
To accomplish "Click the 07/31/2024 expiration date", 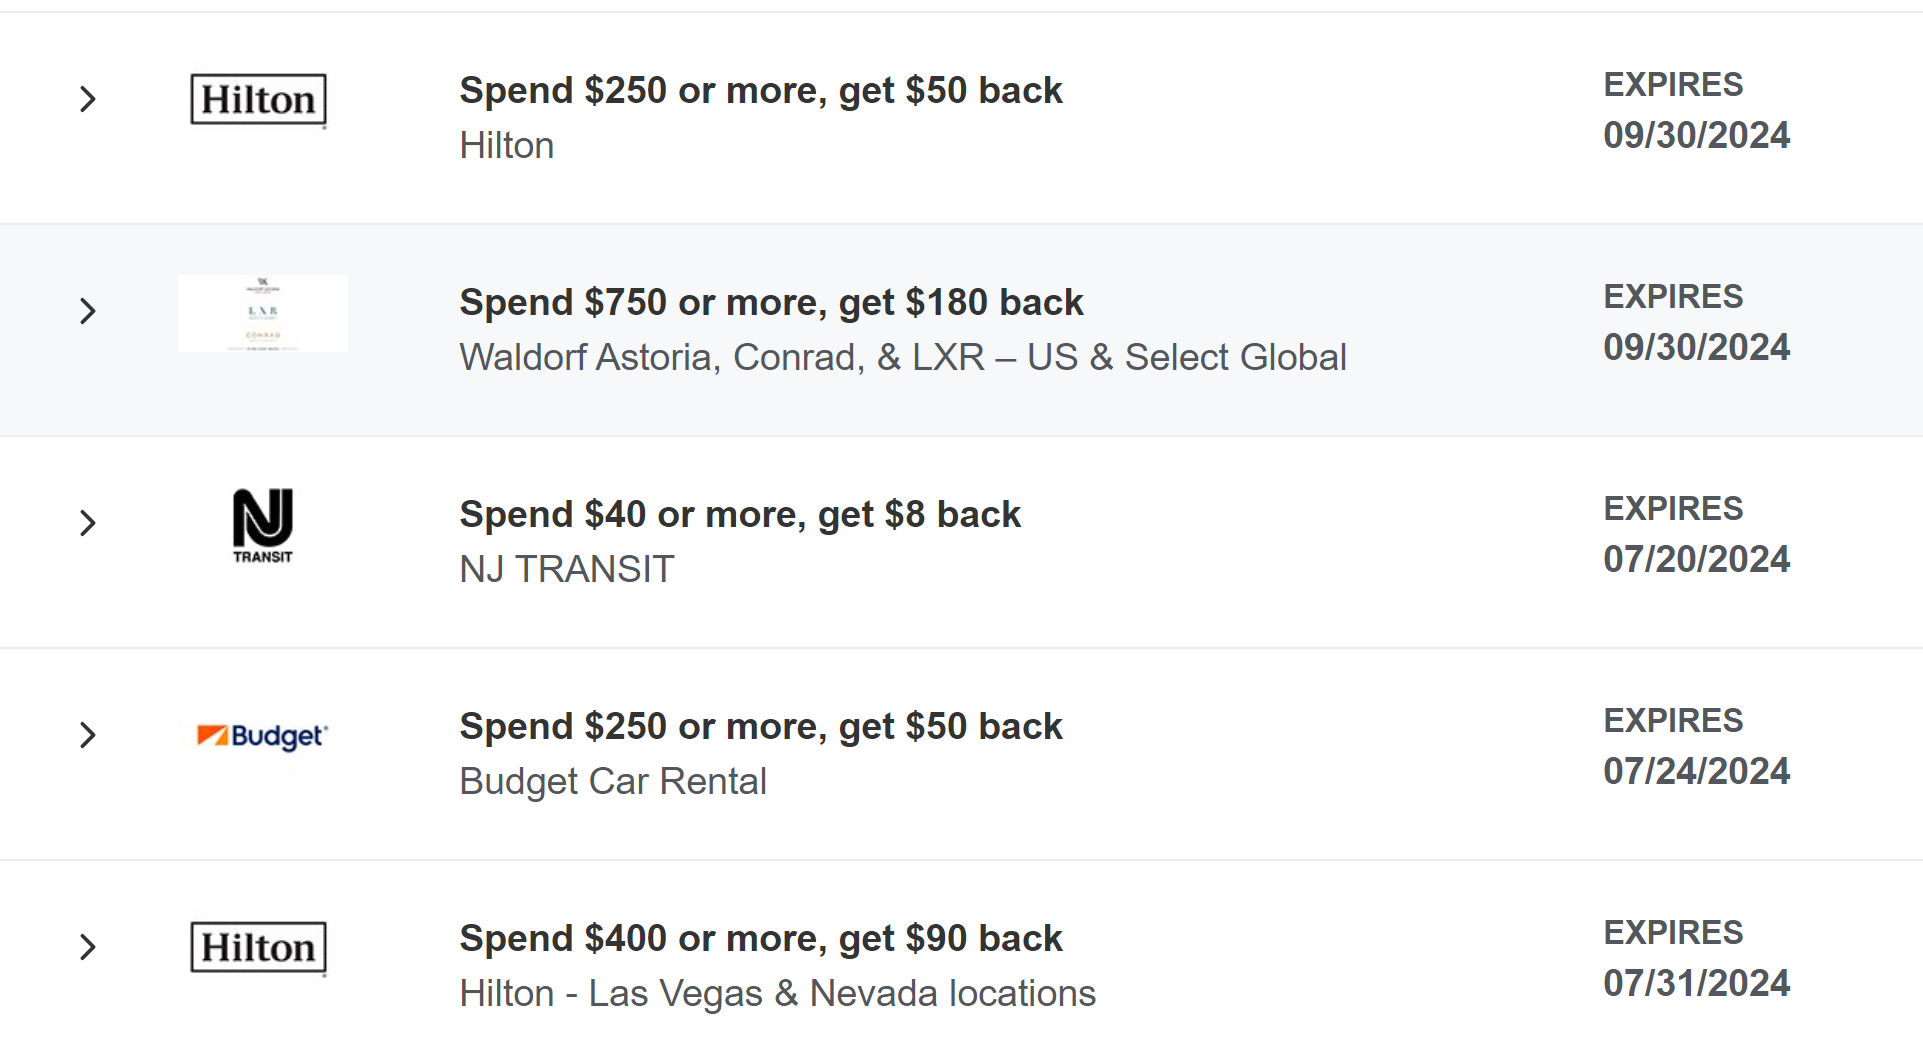I will (1696, 983).
